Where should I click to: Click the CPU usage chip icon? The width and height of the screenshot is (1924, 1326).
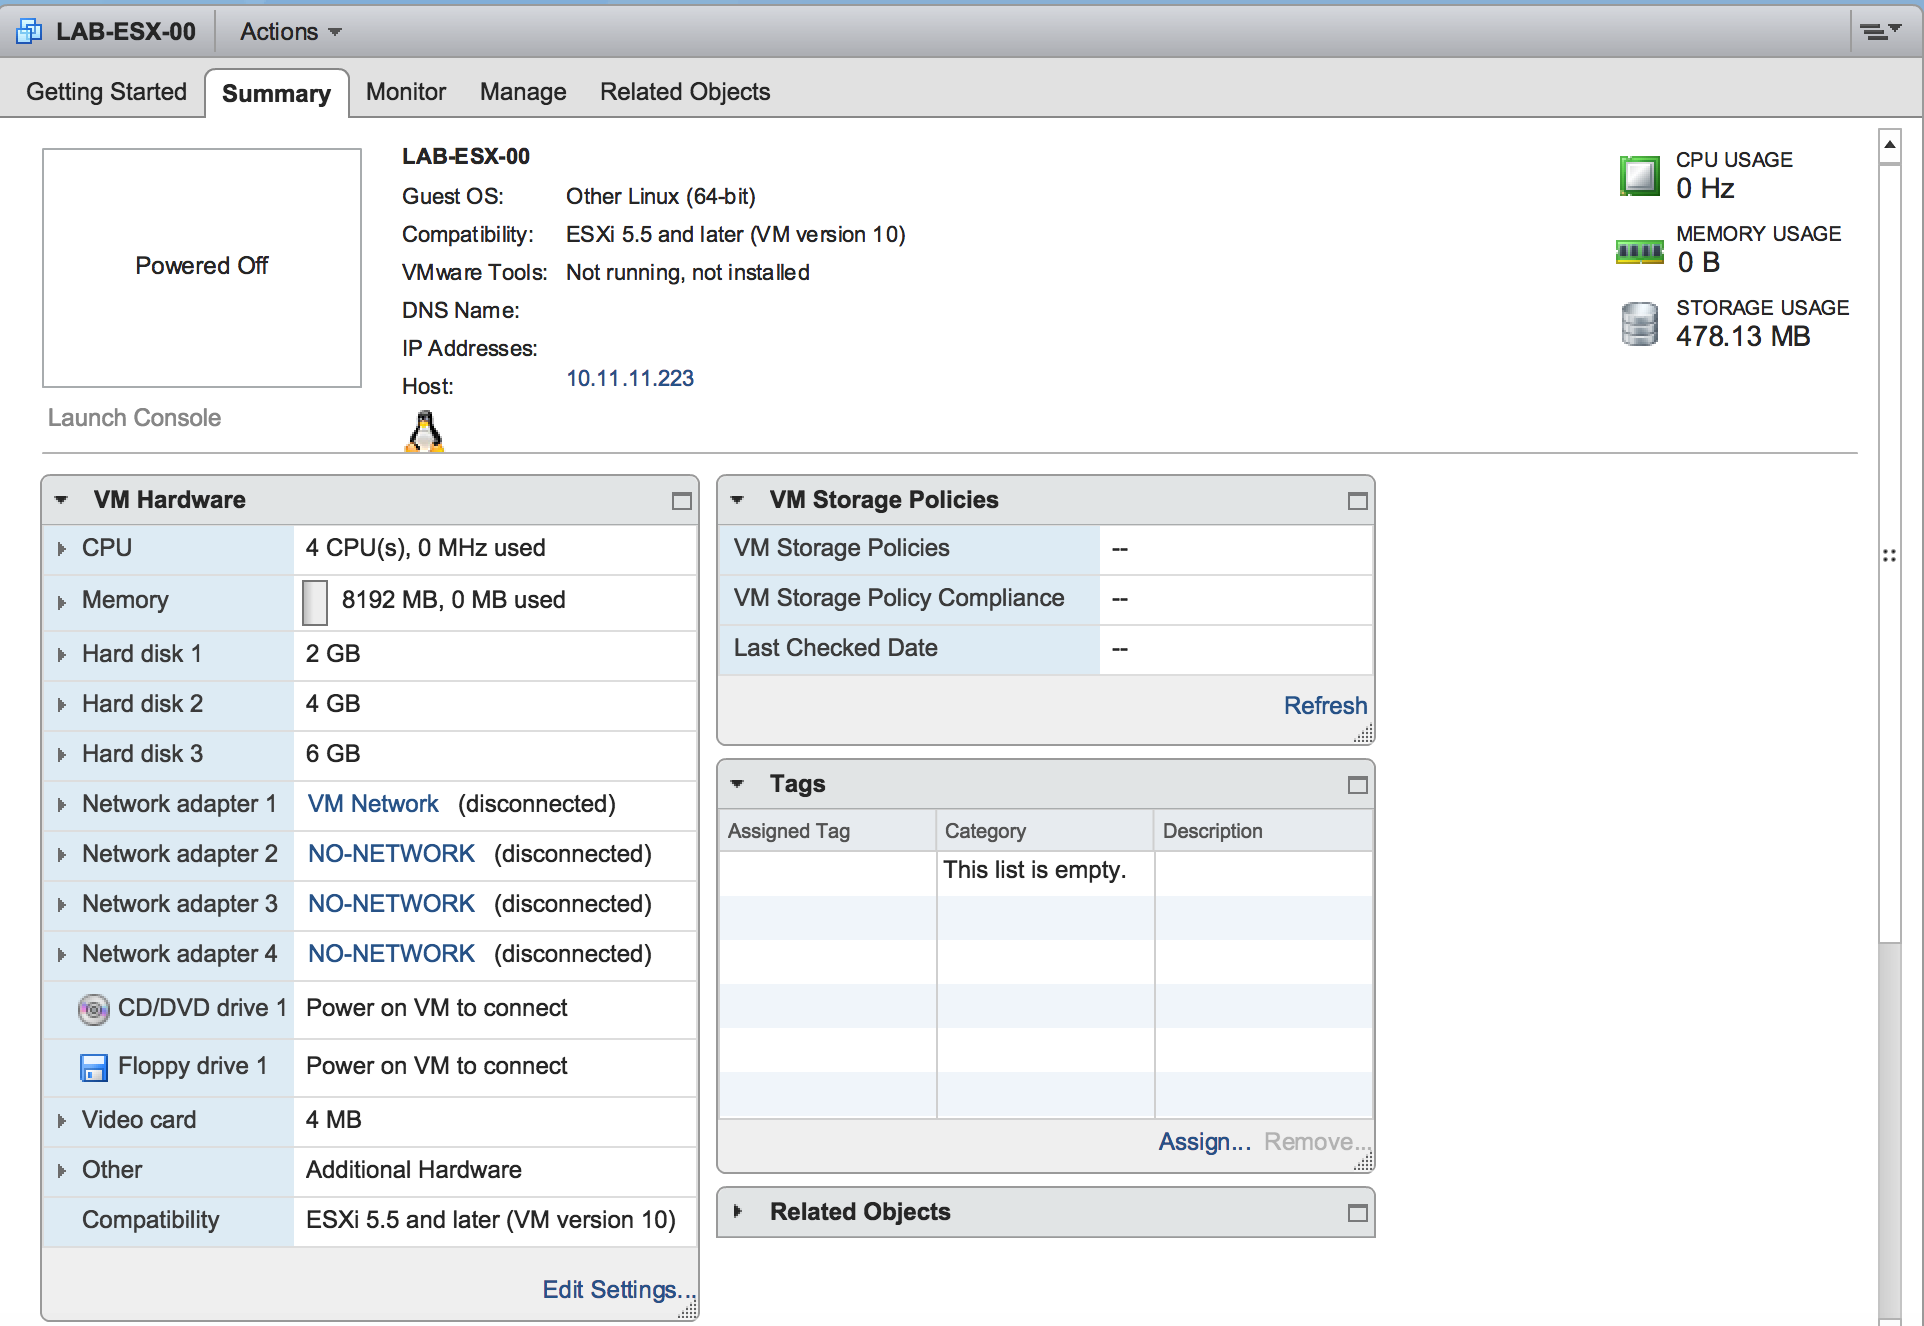1639,175
